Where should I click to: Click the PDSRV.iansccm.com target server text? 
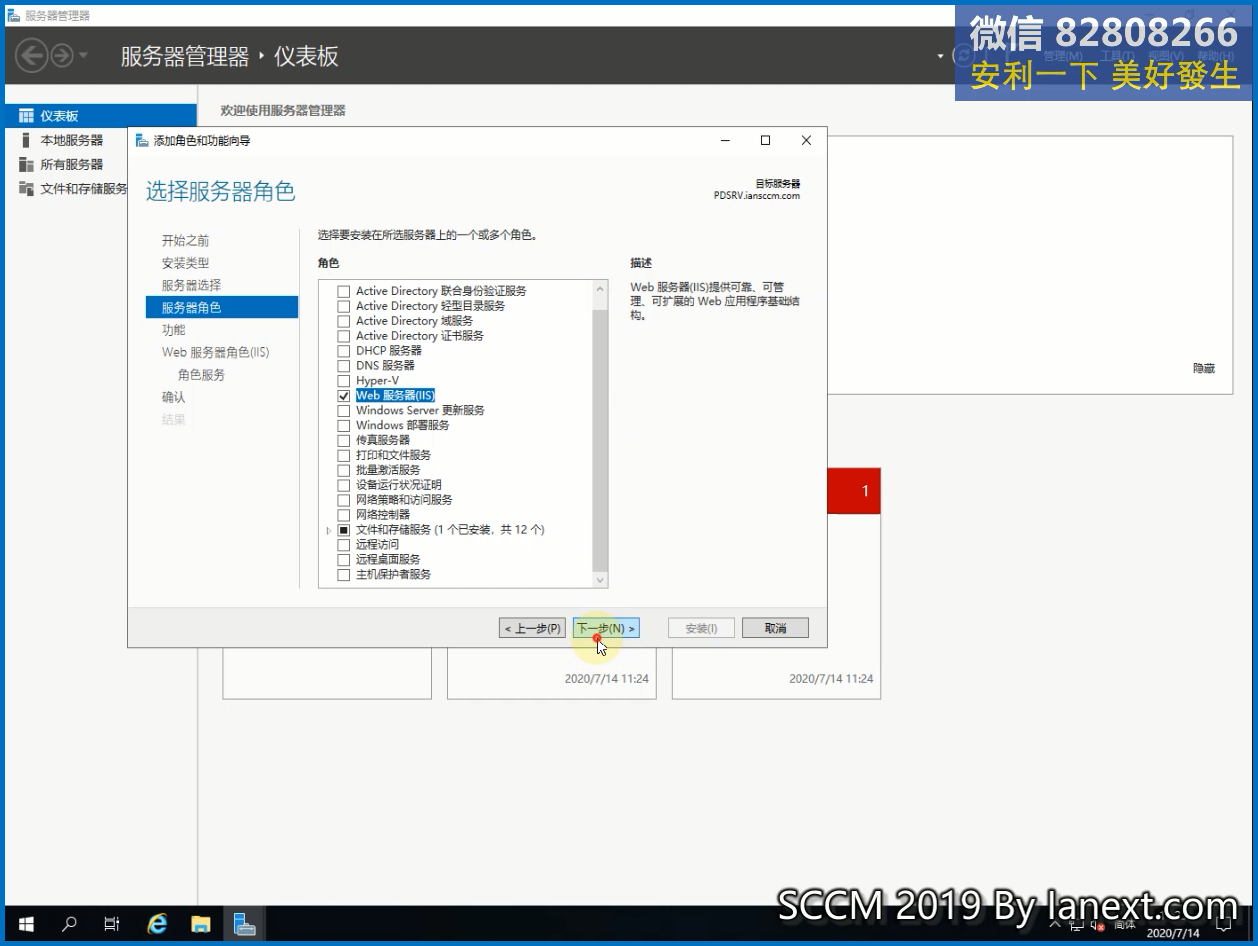click(757, 196)
